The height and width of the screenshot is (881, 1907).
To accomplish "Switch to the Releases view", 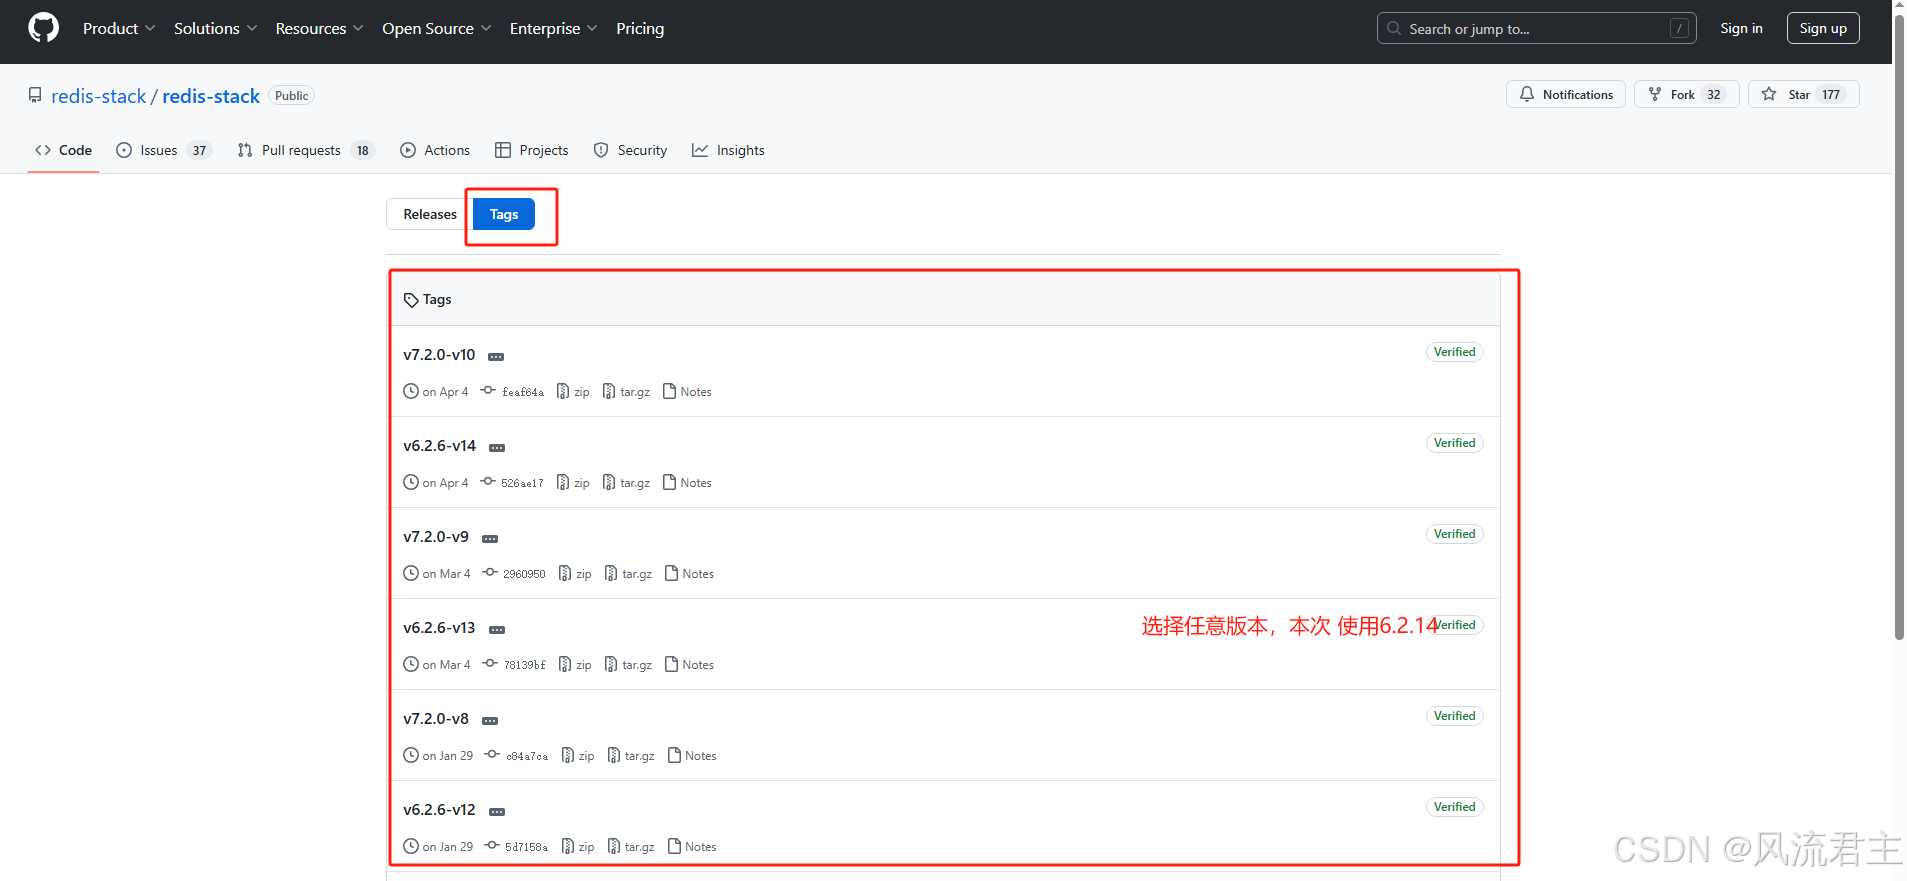I will tap(429, 214).
